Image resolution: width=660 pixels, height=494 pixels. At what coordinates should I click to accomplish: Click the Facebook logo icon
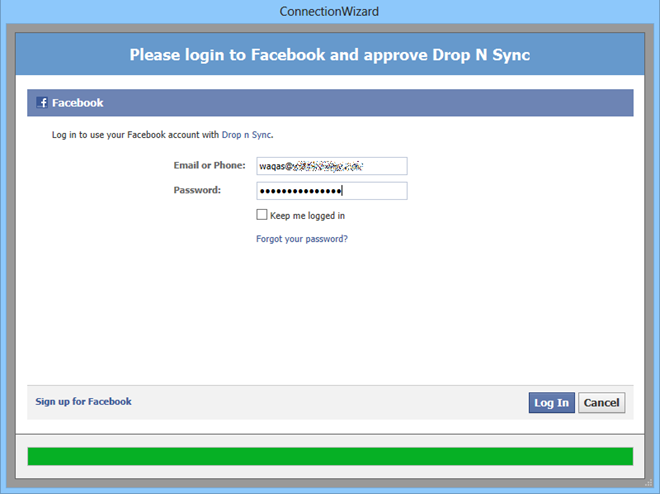tap(42, 103)
